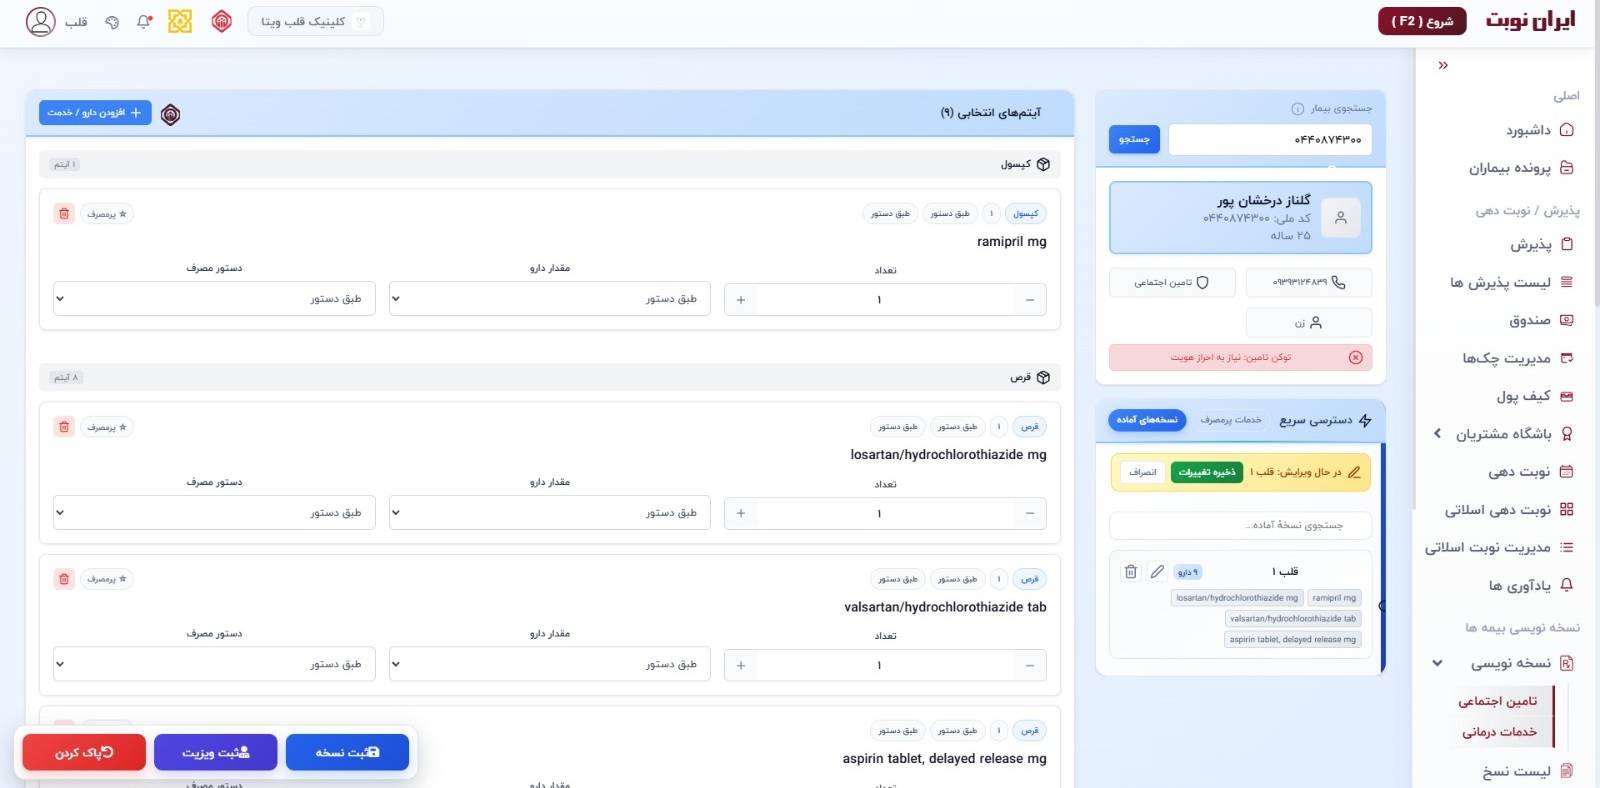Open دستور مصرف dropdown for valsartan/hydrochlorothiazide tab
This screenshot has width=1600, height=788.
214,665
